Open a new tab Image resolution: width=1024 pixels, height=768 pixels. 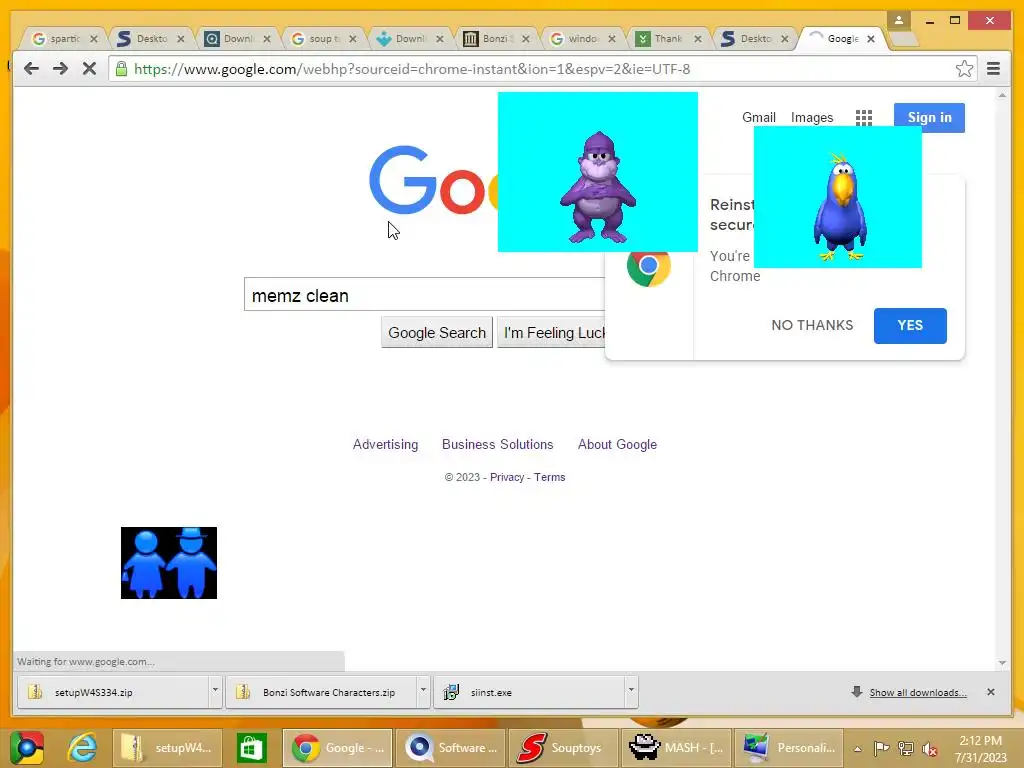[x=904, y=39]
